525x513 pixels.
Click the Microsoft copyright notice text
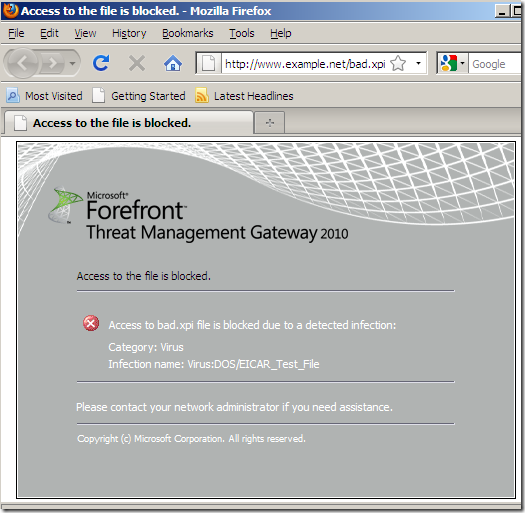tap(191, 439)
